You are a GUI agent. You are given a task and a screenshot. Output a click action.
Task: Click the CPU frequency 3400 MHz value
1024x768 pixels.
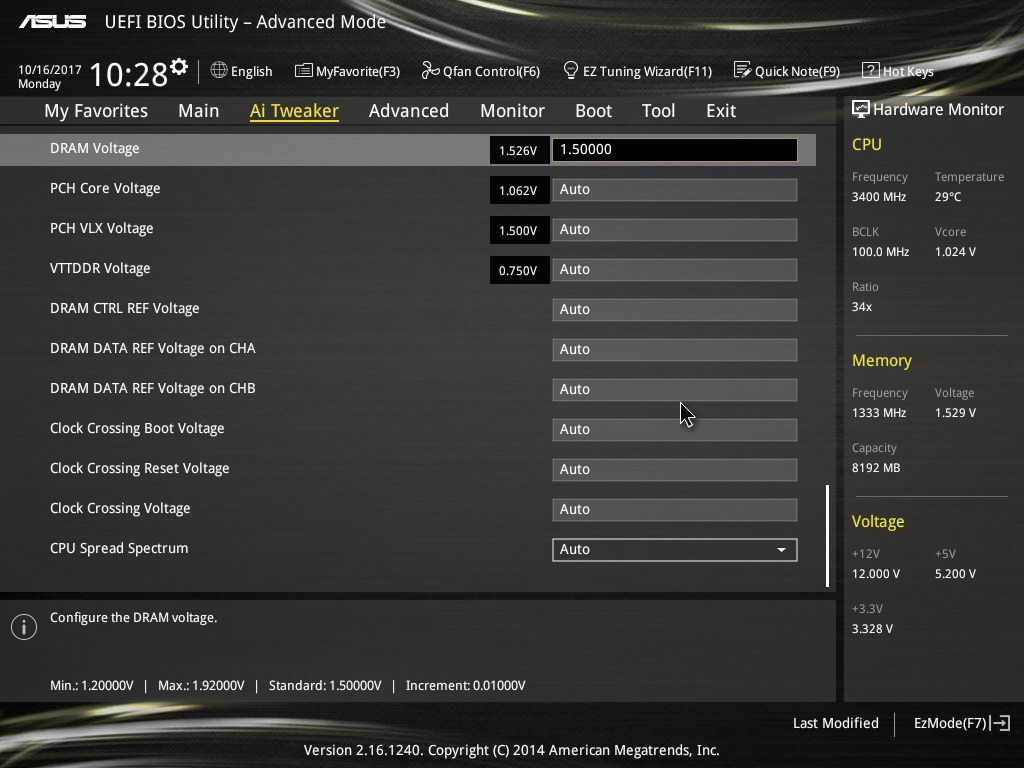pyautogui.click(x=879, y=197)
